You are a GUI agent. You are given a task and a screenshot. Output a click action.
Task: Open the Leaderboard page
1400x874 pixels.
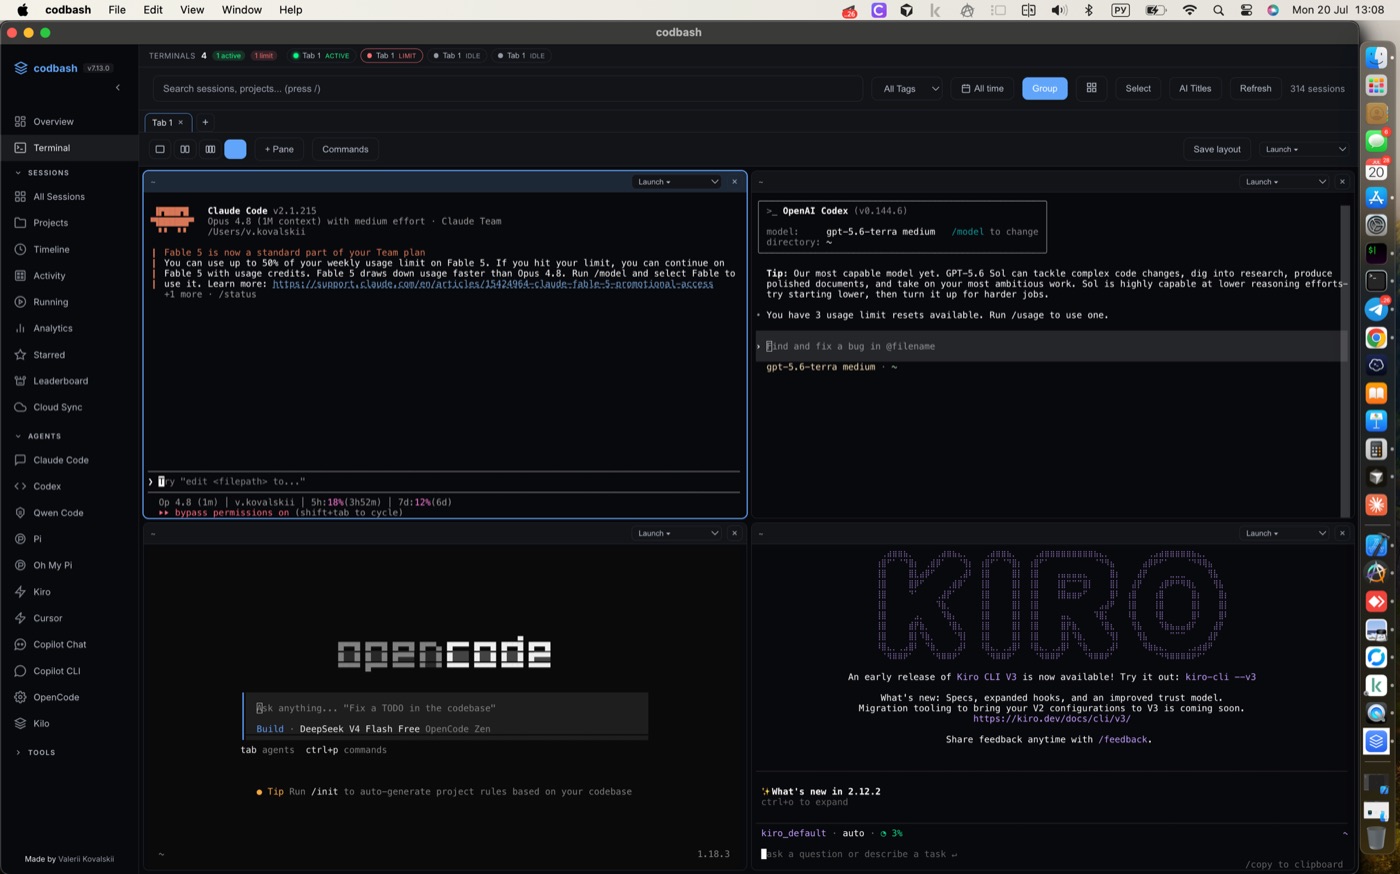click(x=69, y=381)
